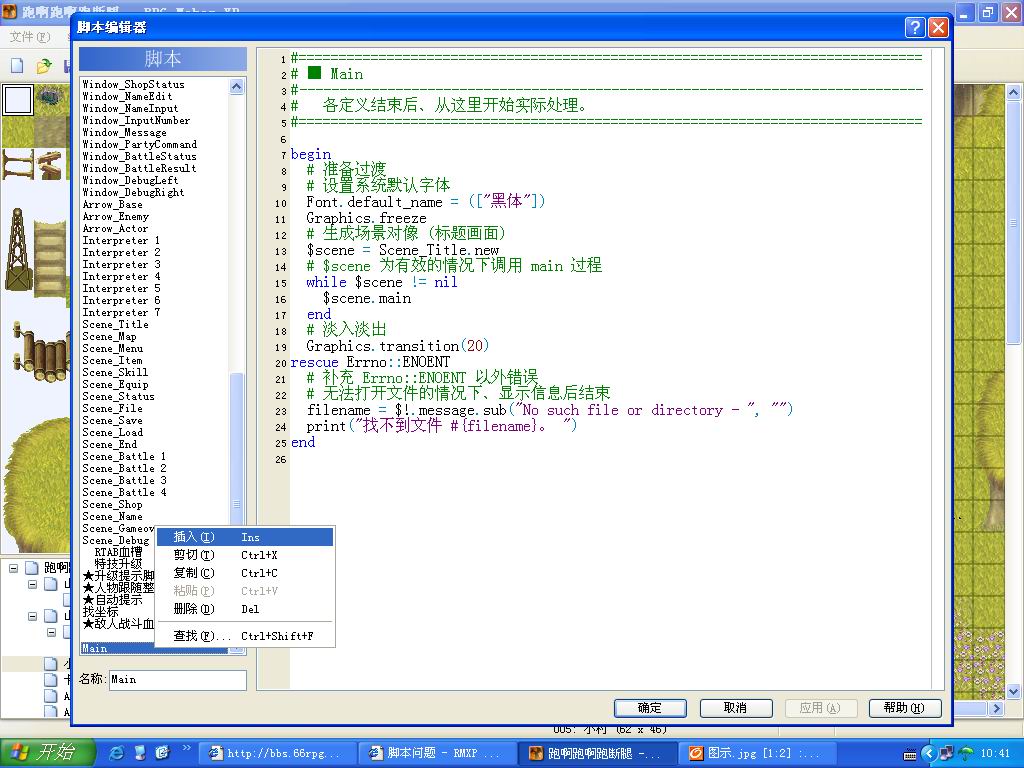Click the Graphics.freeze line in the code
The image size is (1024, 768).
(x=366, y=218)
